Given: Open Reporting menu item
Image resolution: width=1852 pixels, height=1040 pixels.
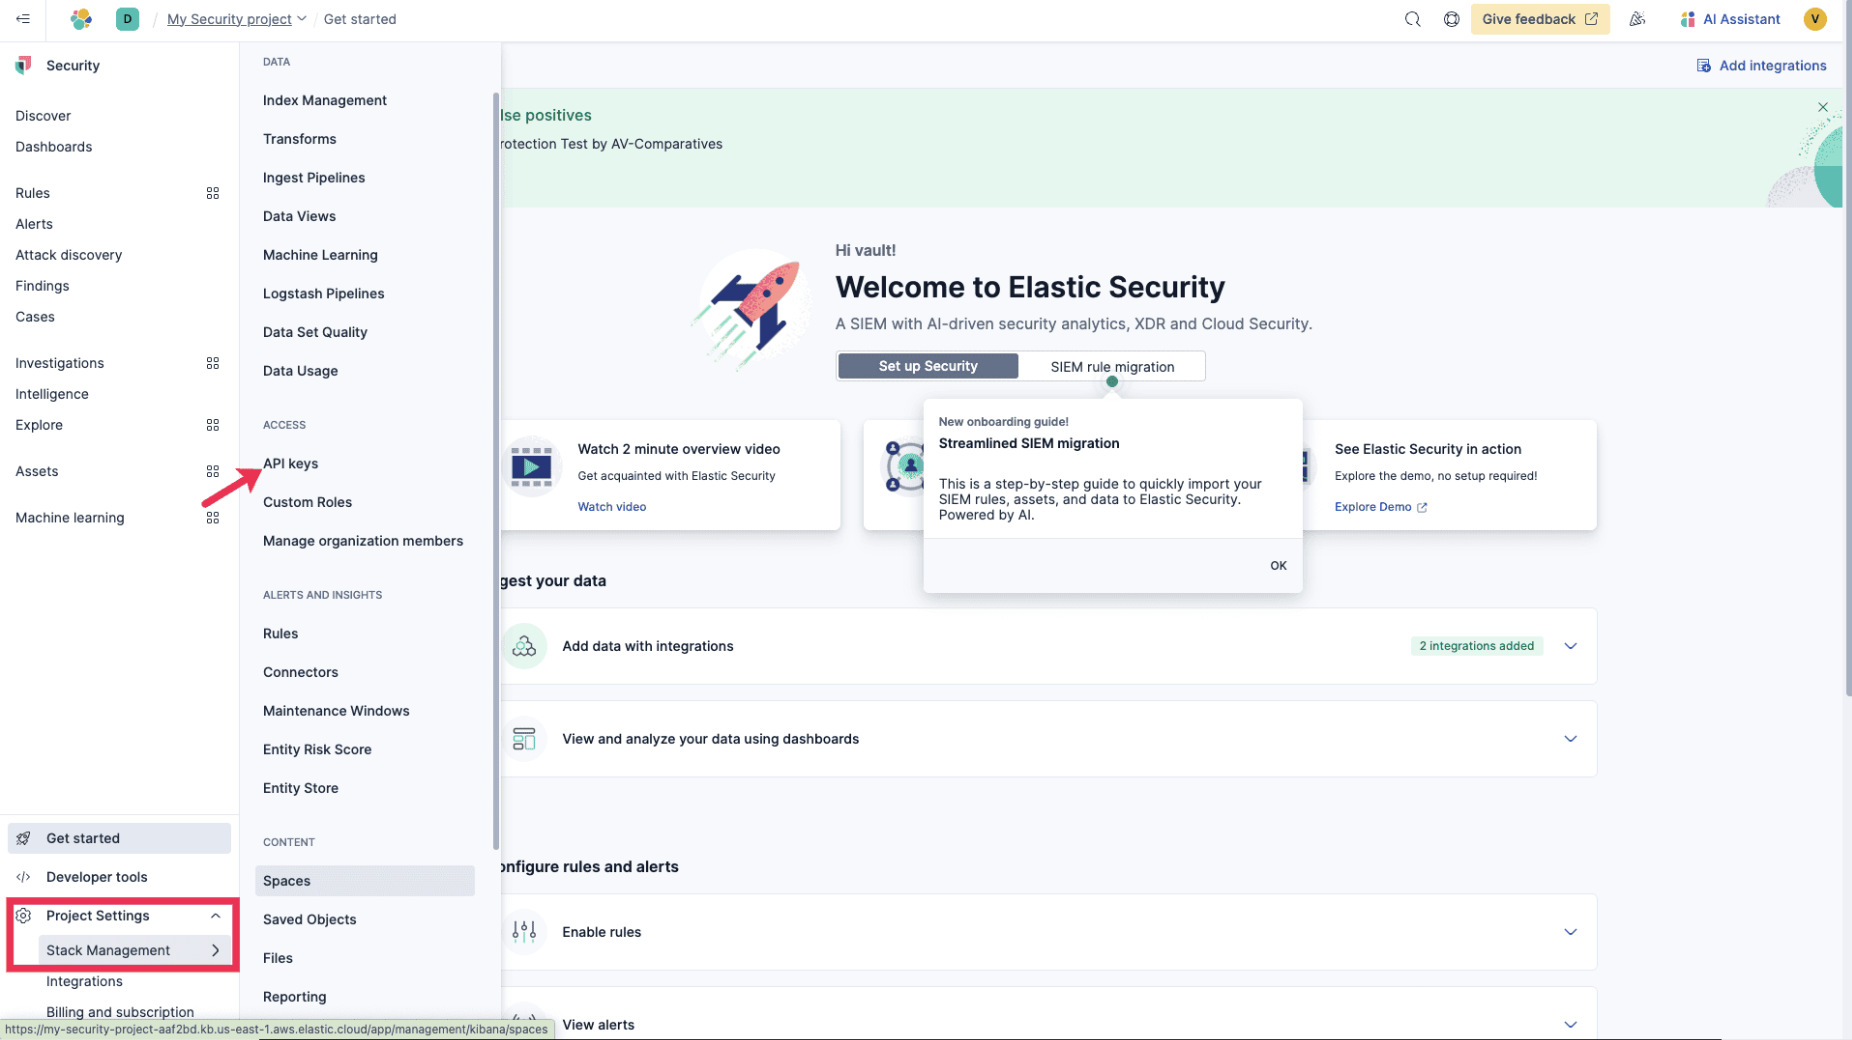Looking at the screenshot, I should pos(294,997).
